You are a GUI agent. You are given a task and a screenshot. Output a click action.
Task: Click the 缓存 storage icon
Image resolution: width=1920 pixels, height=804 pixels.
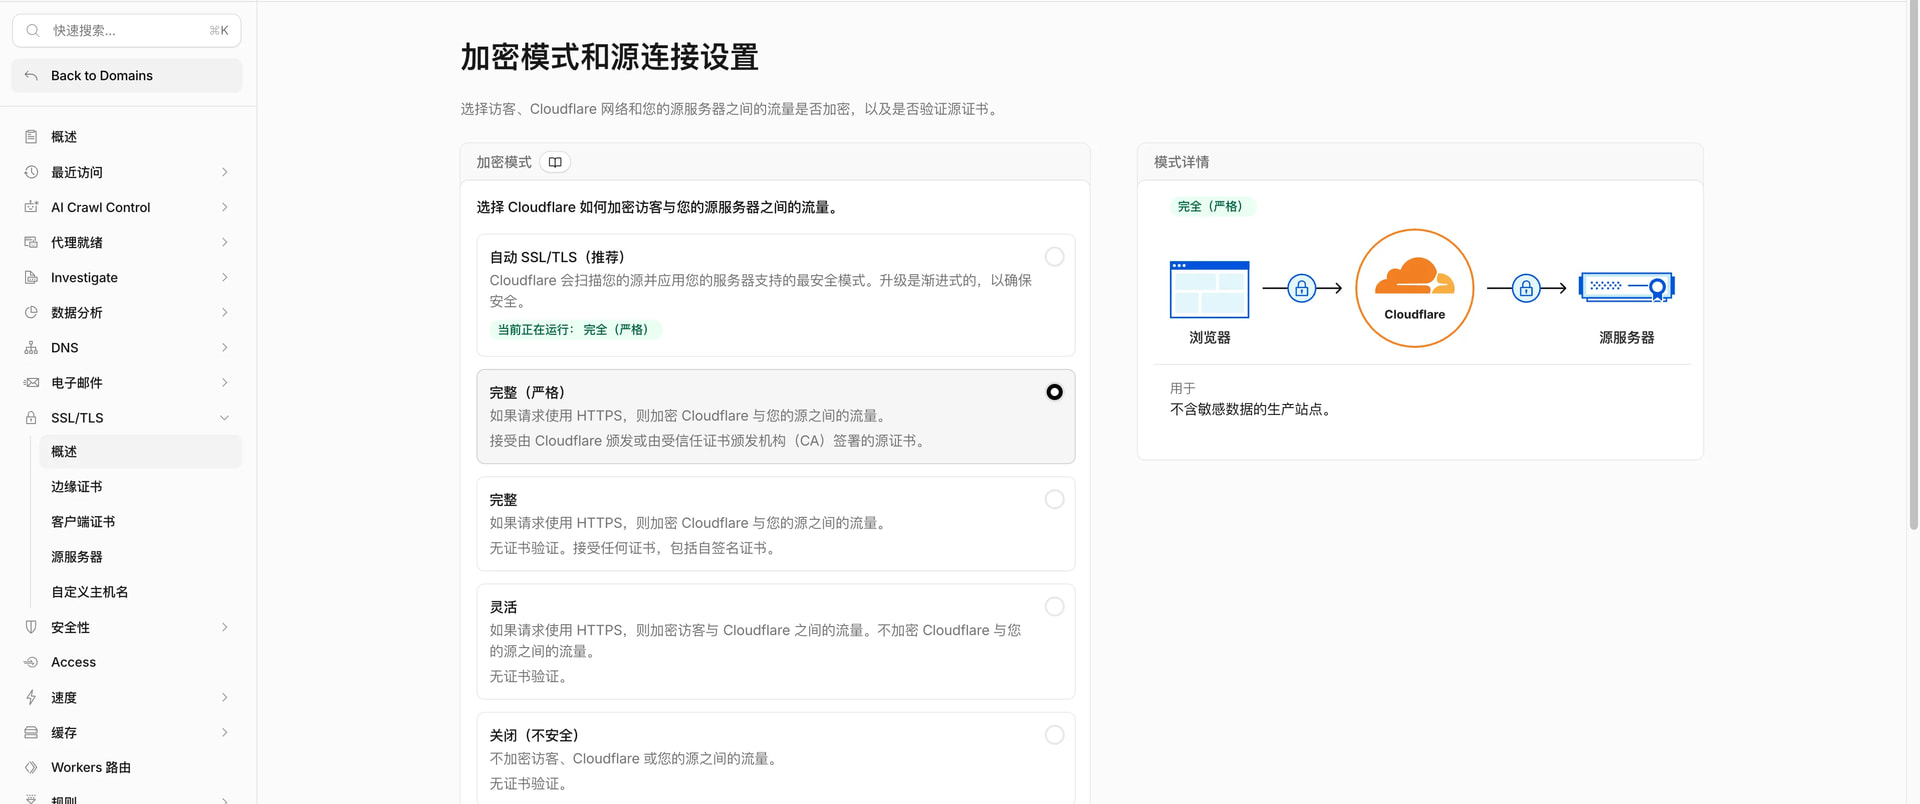[x=31, y=732]
